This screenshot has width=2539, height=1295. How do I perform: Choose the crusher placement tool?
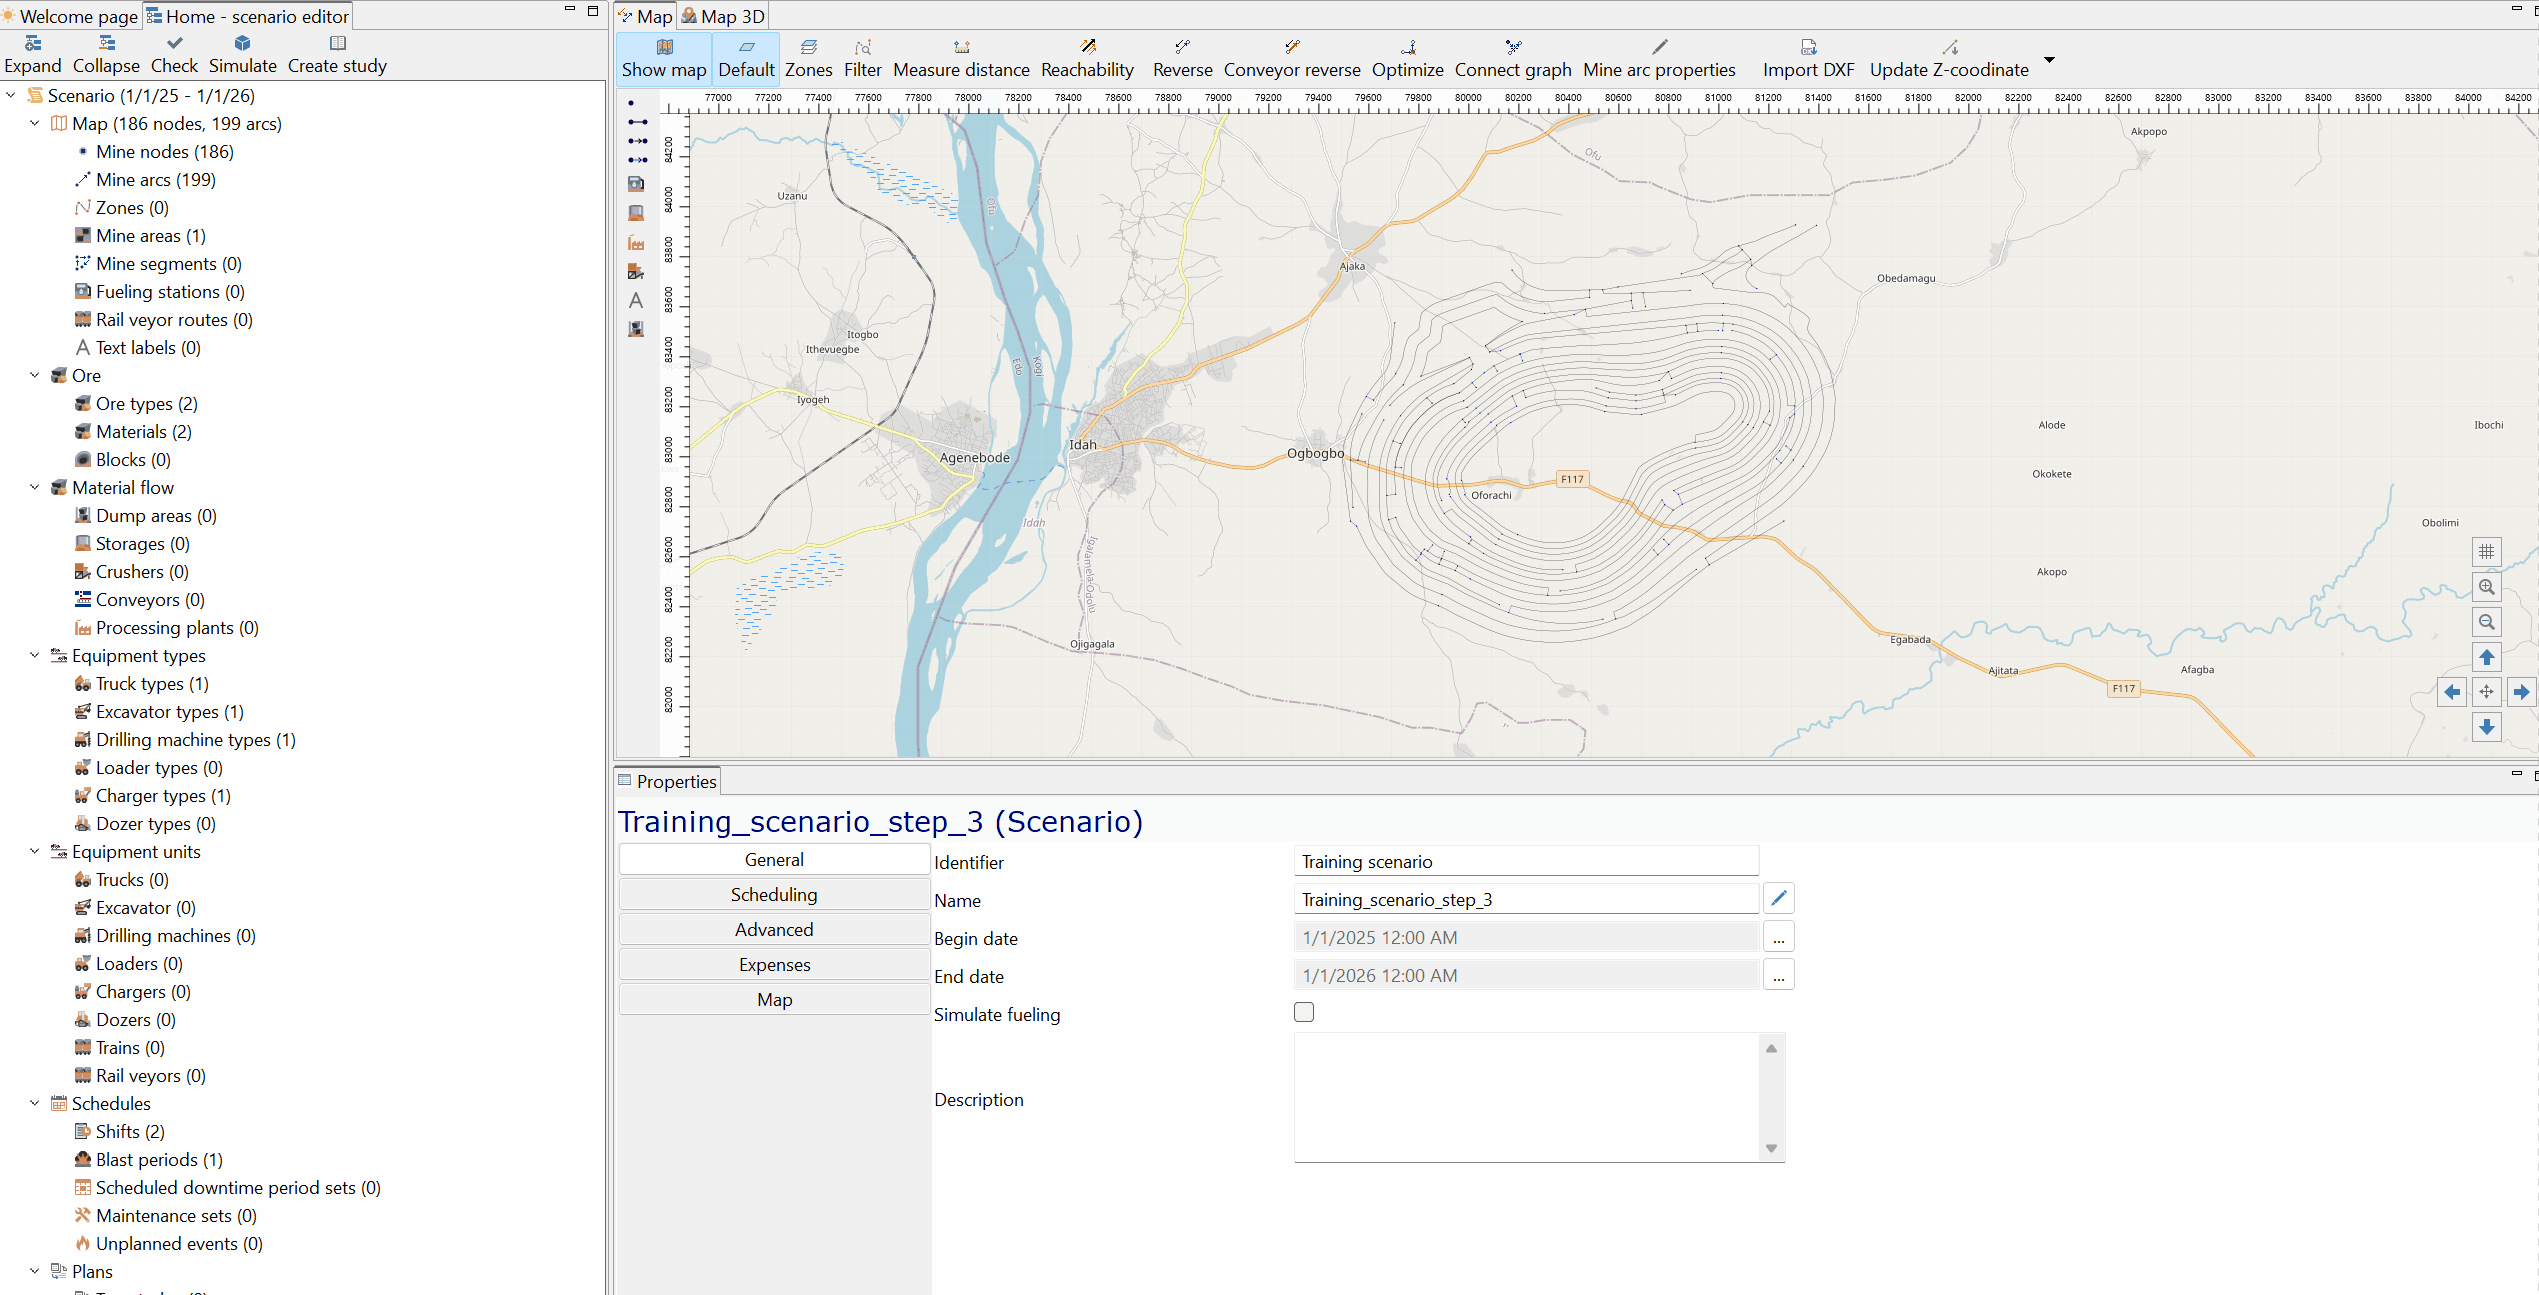636,271
